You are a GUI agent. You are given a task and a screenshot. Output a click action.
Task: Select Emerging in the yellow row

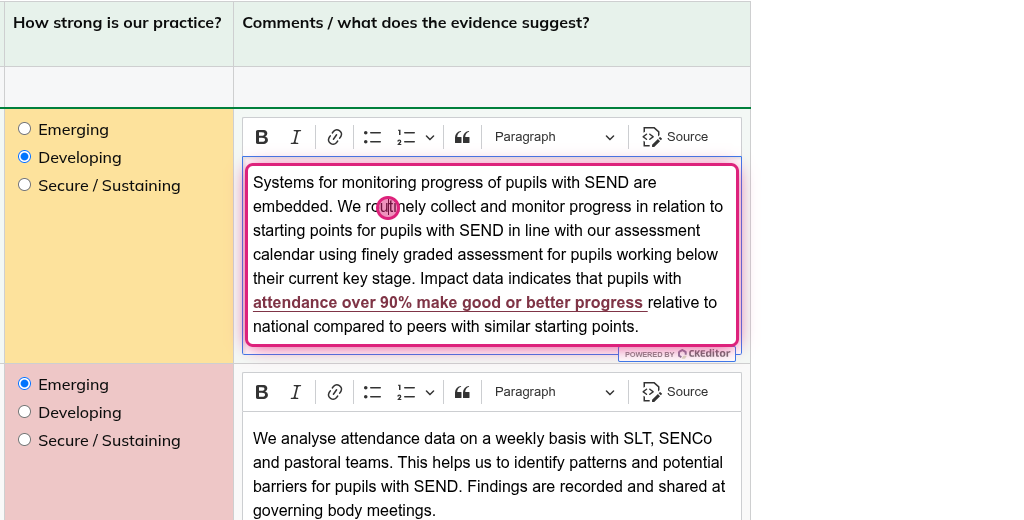[25, 129]
